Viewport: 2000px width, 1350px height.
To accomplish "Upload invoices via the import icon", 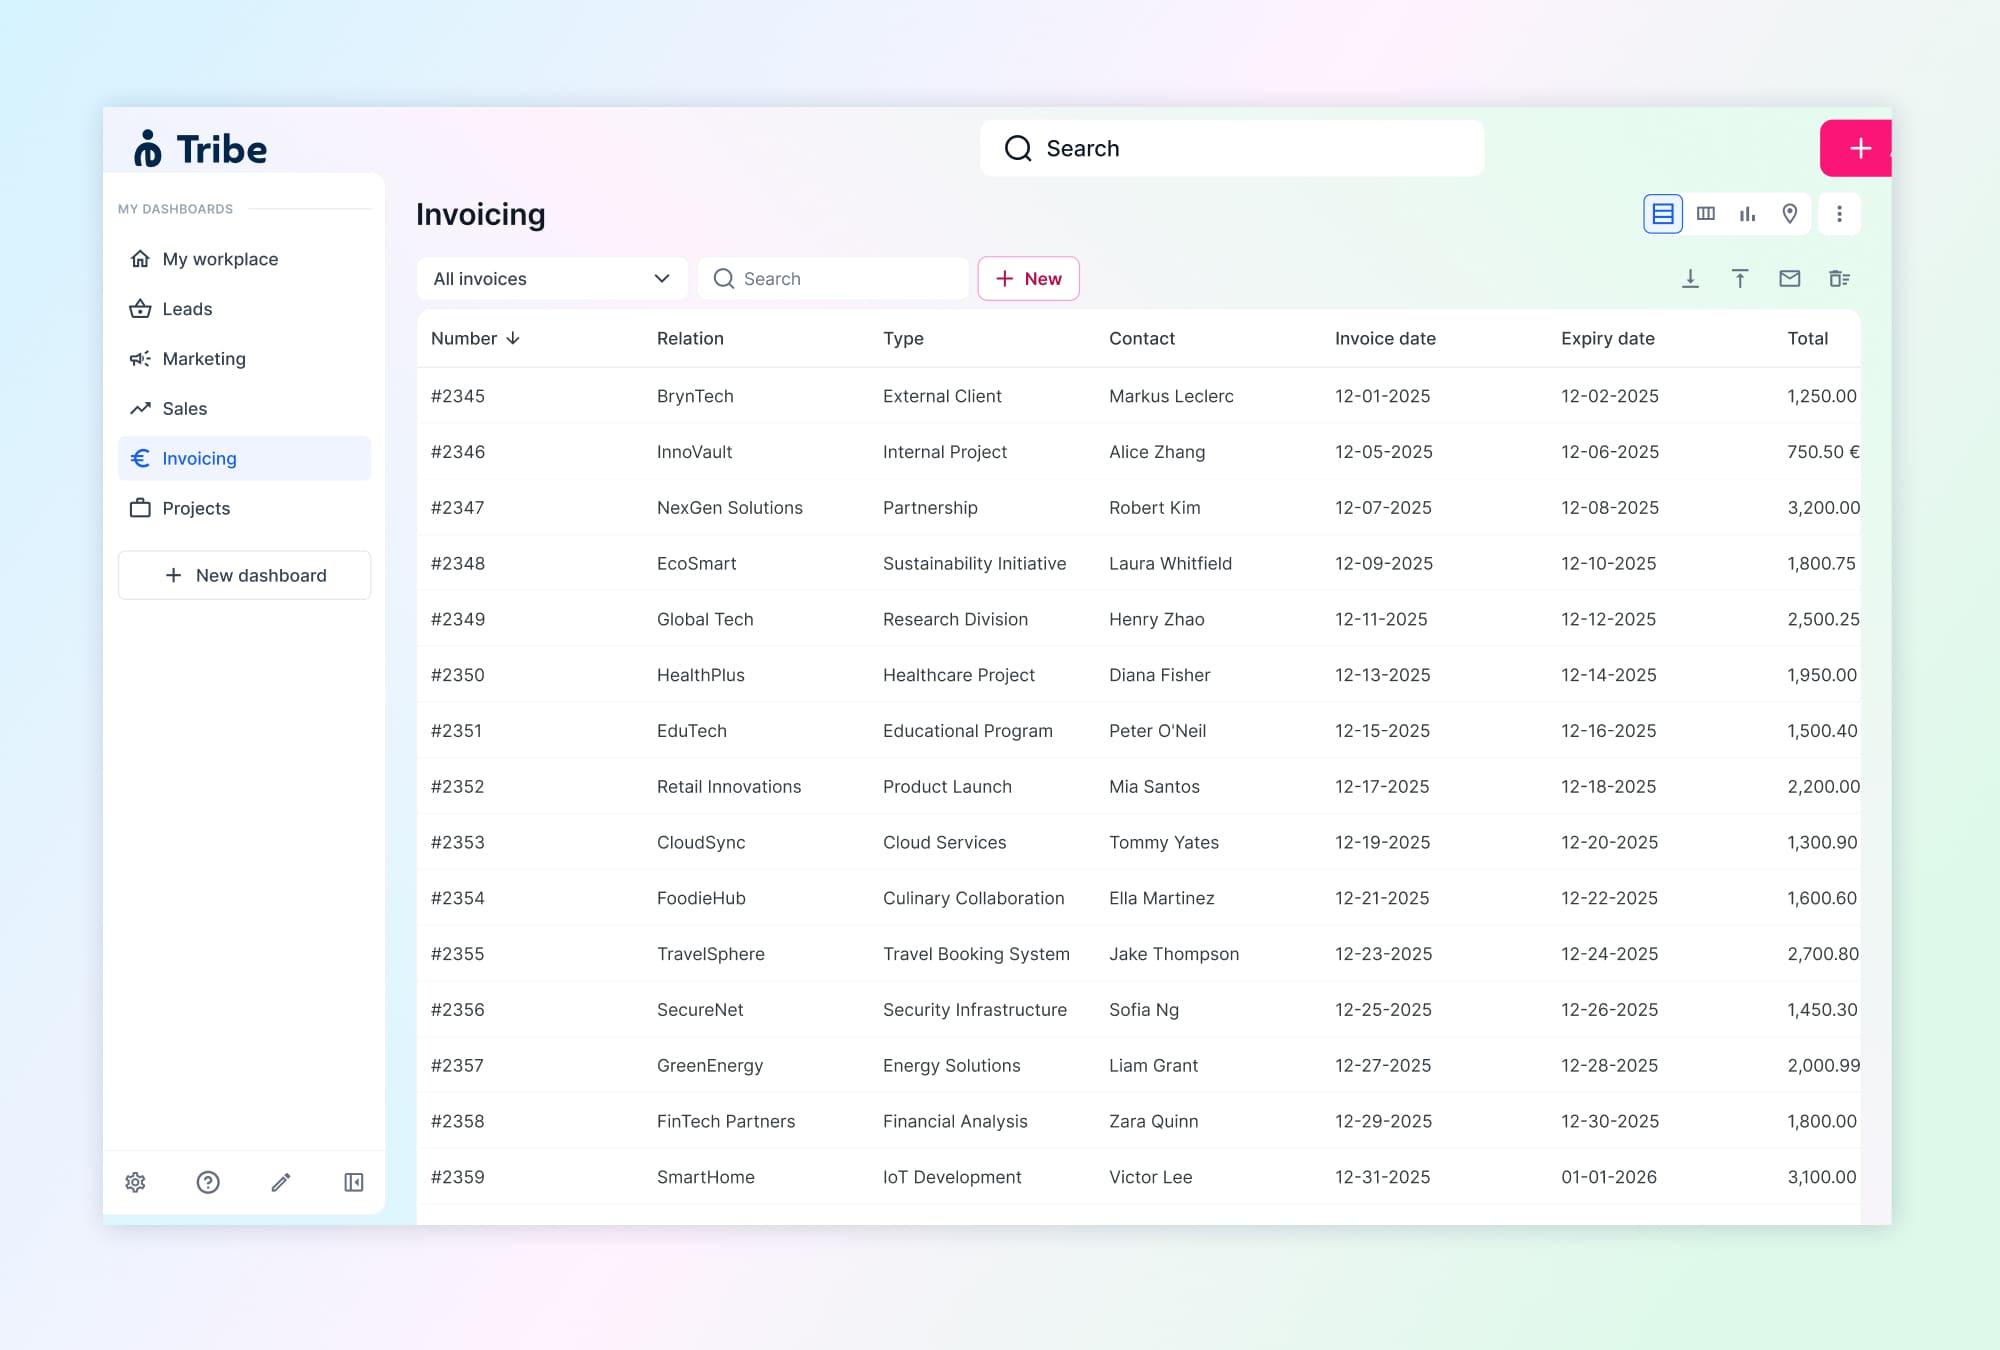I will pyautogui.click(x=1740, y=279).
